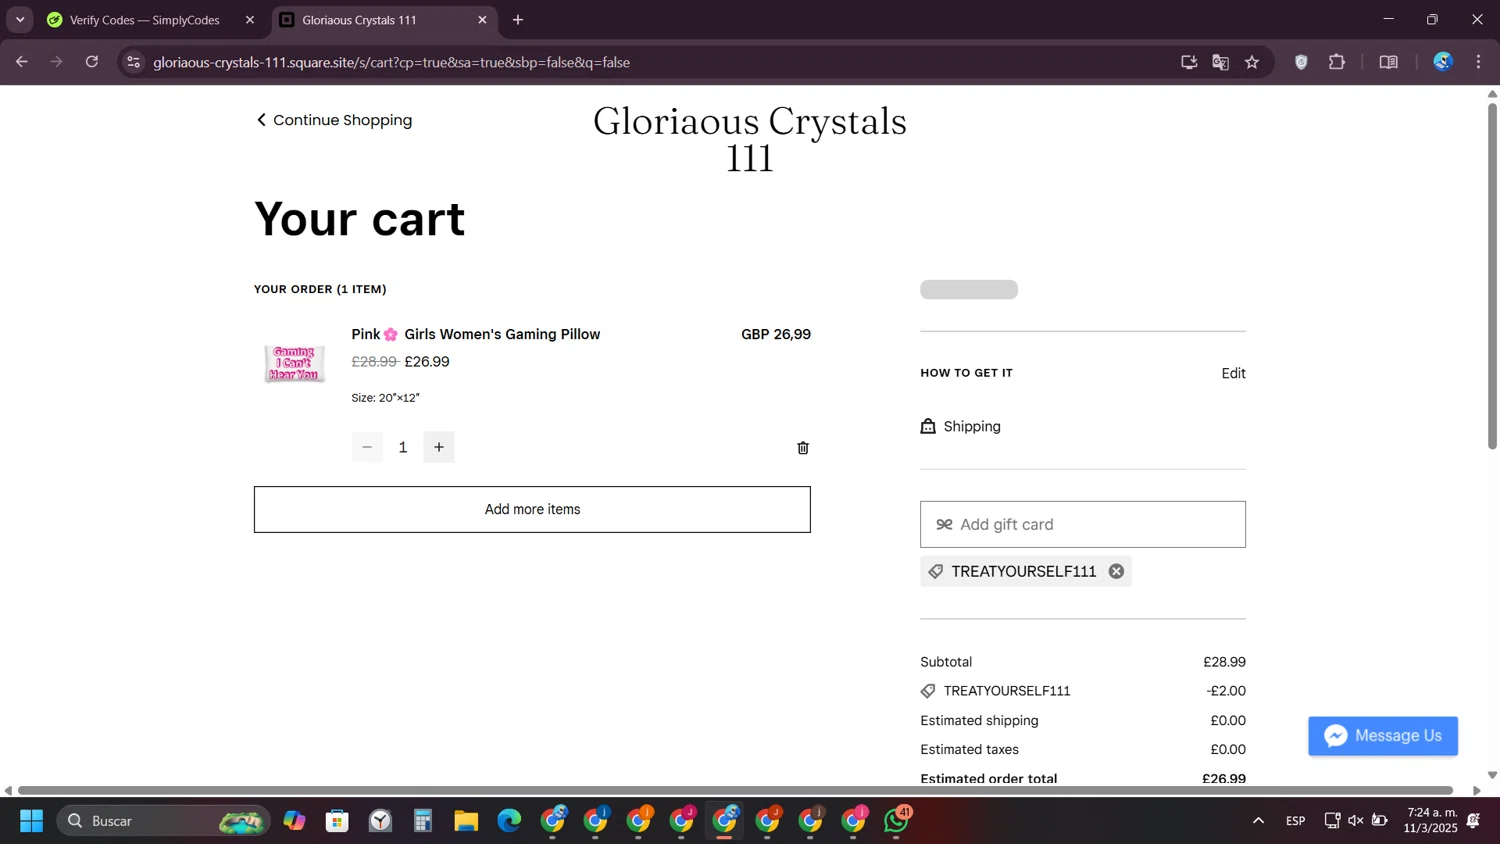
Task: Go back to previous page
Action: 22,62
